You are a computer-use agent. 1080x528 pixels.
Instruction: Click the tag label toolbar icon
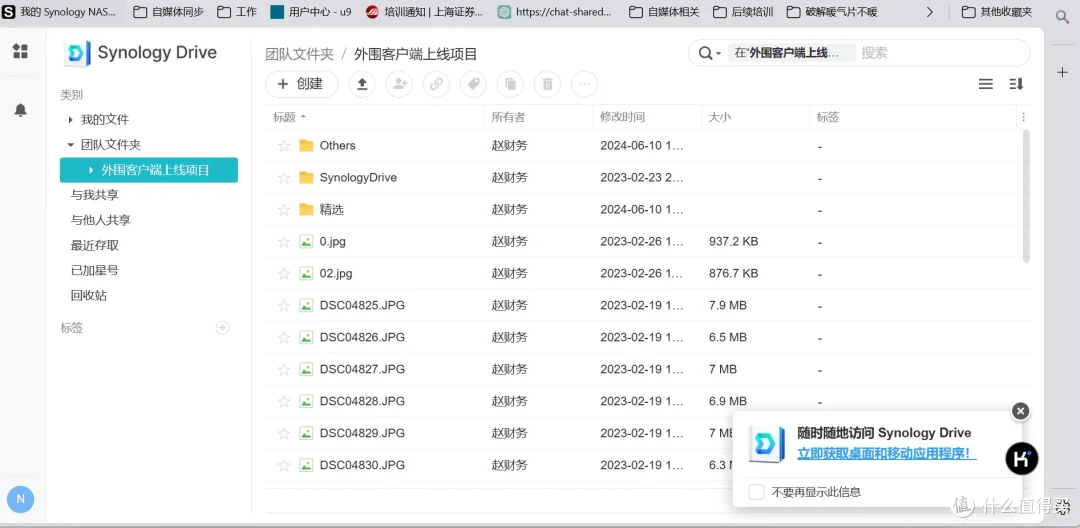[x=473, y=84]
